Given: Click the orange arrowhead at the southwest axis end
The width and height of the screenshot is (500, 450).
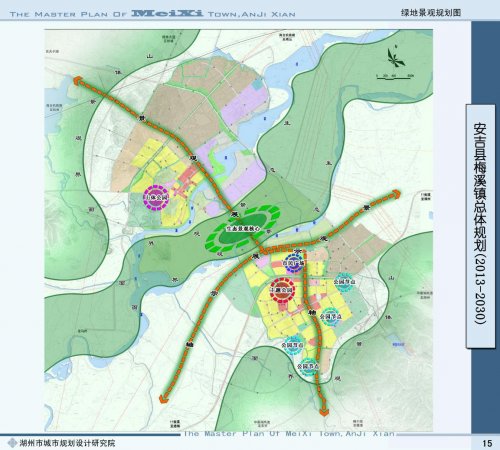Looking at the screenshot, I should coord(164,398).
